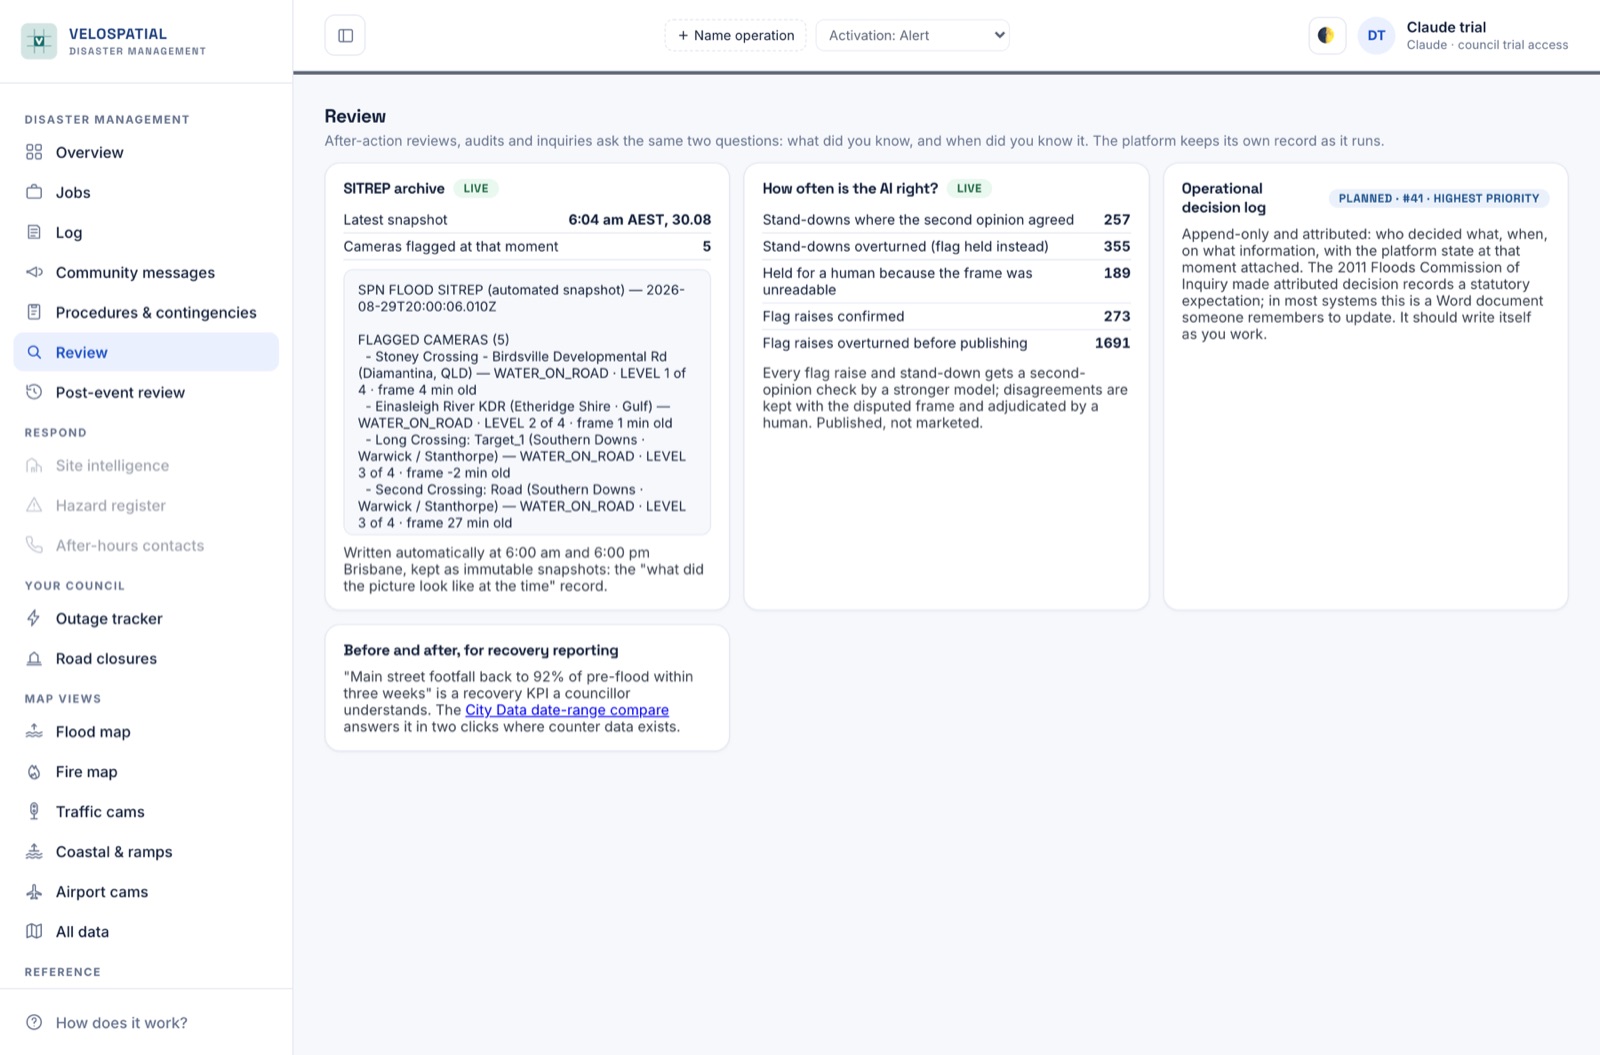
Task: Click the SITREP snapshot text box
Action: click(527, 402)
